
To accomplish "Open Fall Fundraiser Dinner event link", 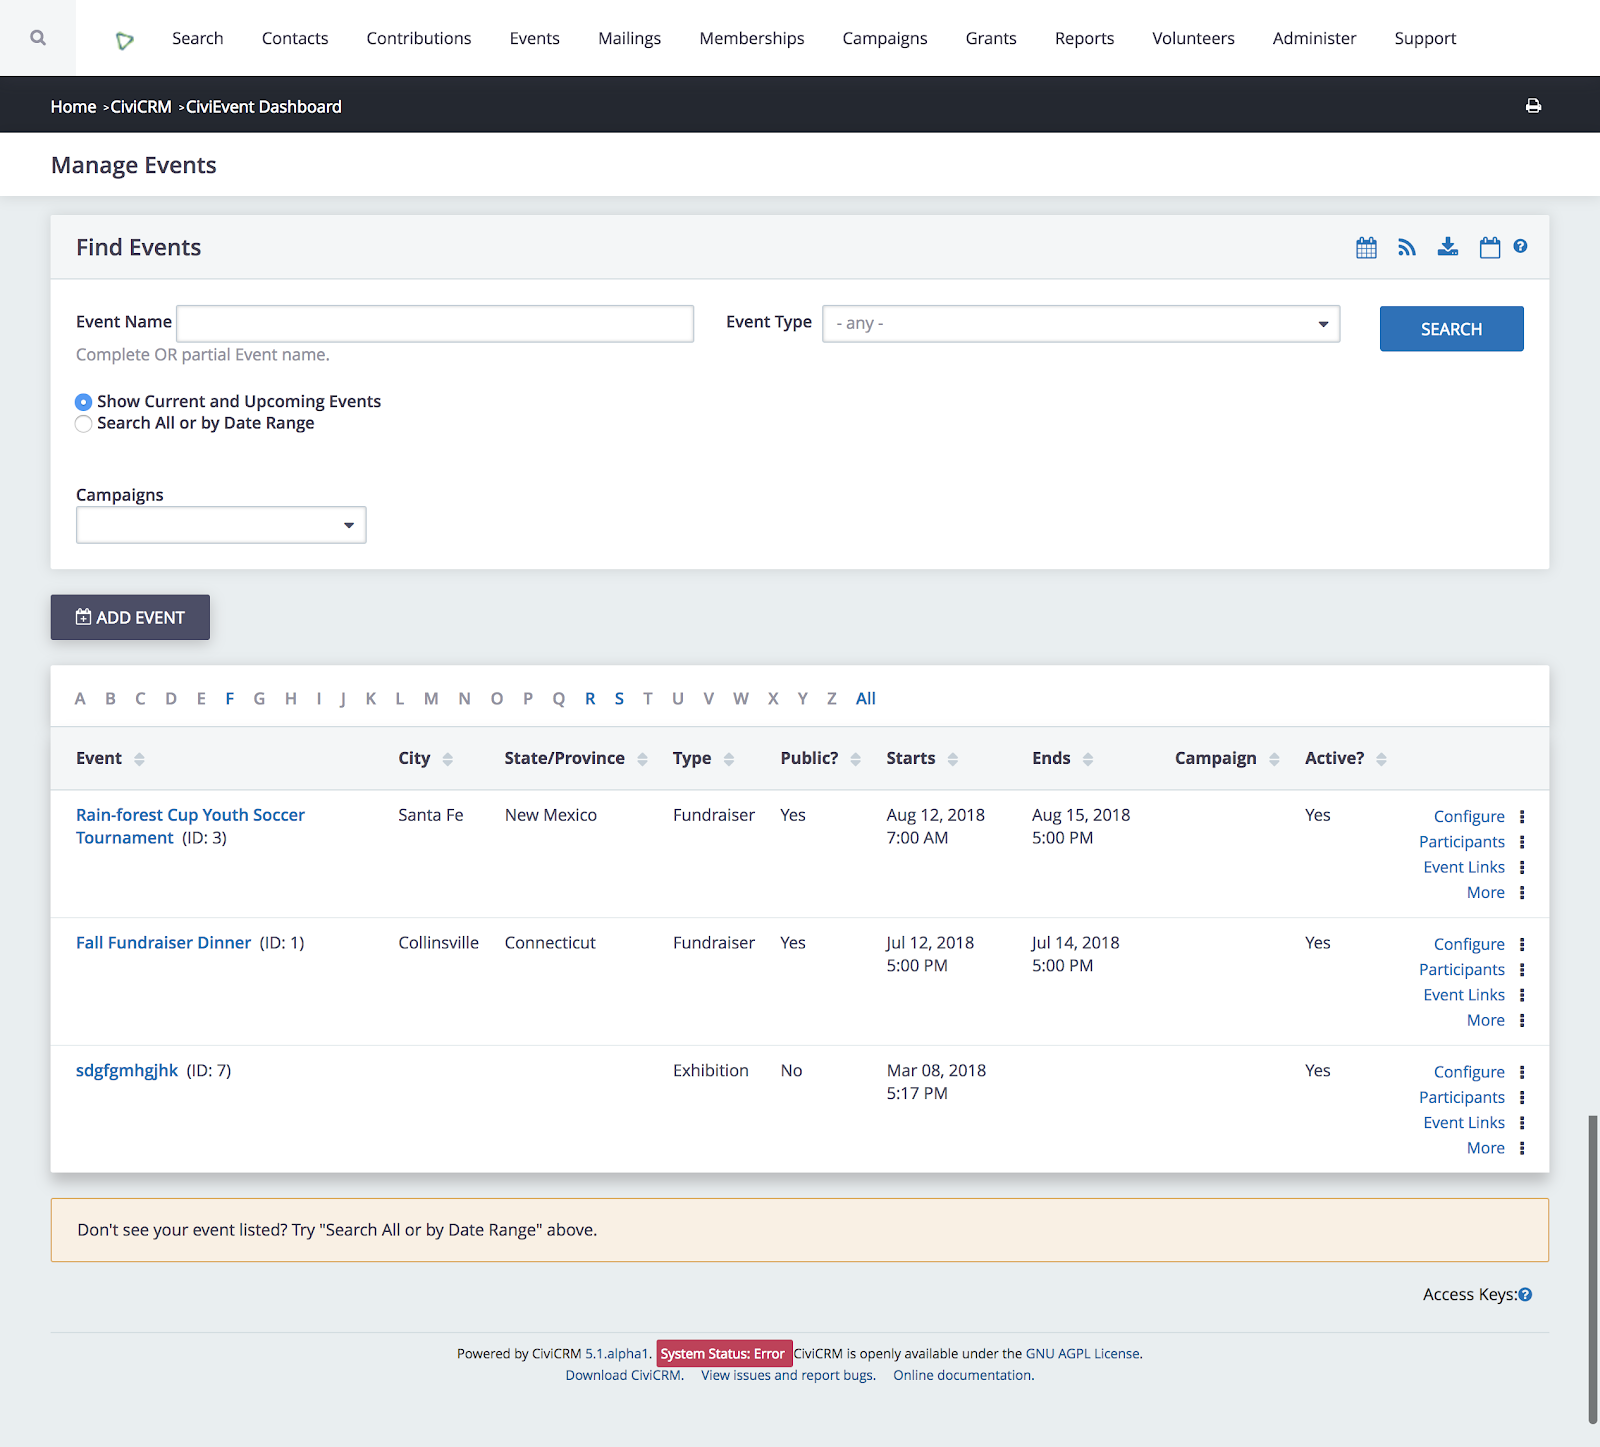I will pyautogui.click(x=164, y=943).
